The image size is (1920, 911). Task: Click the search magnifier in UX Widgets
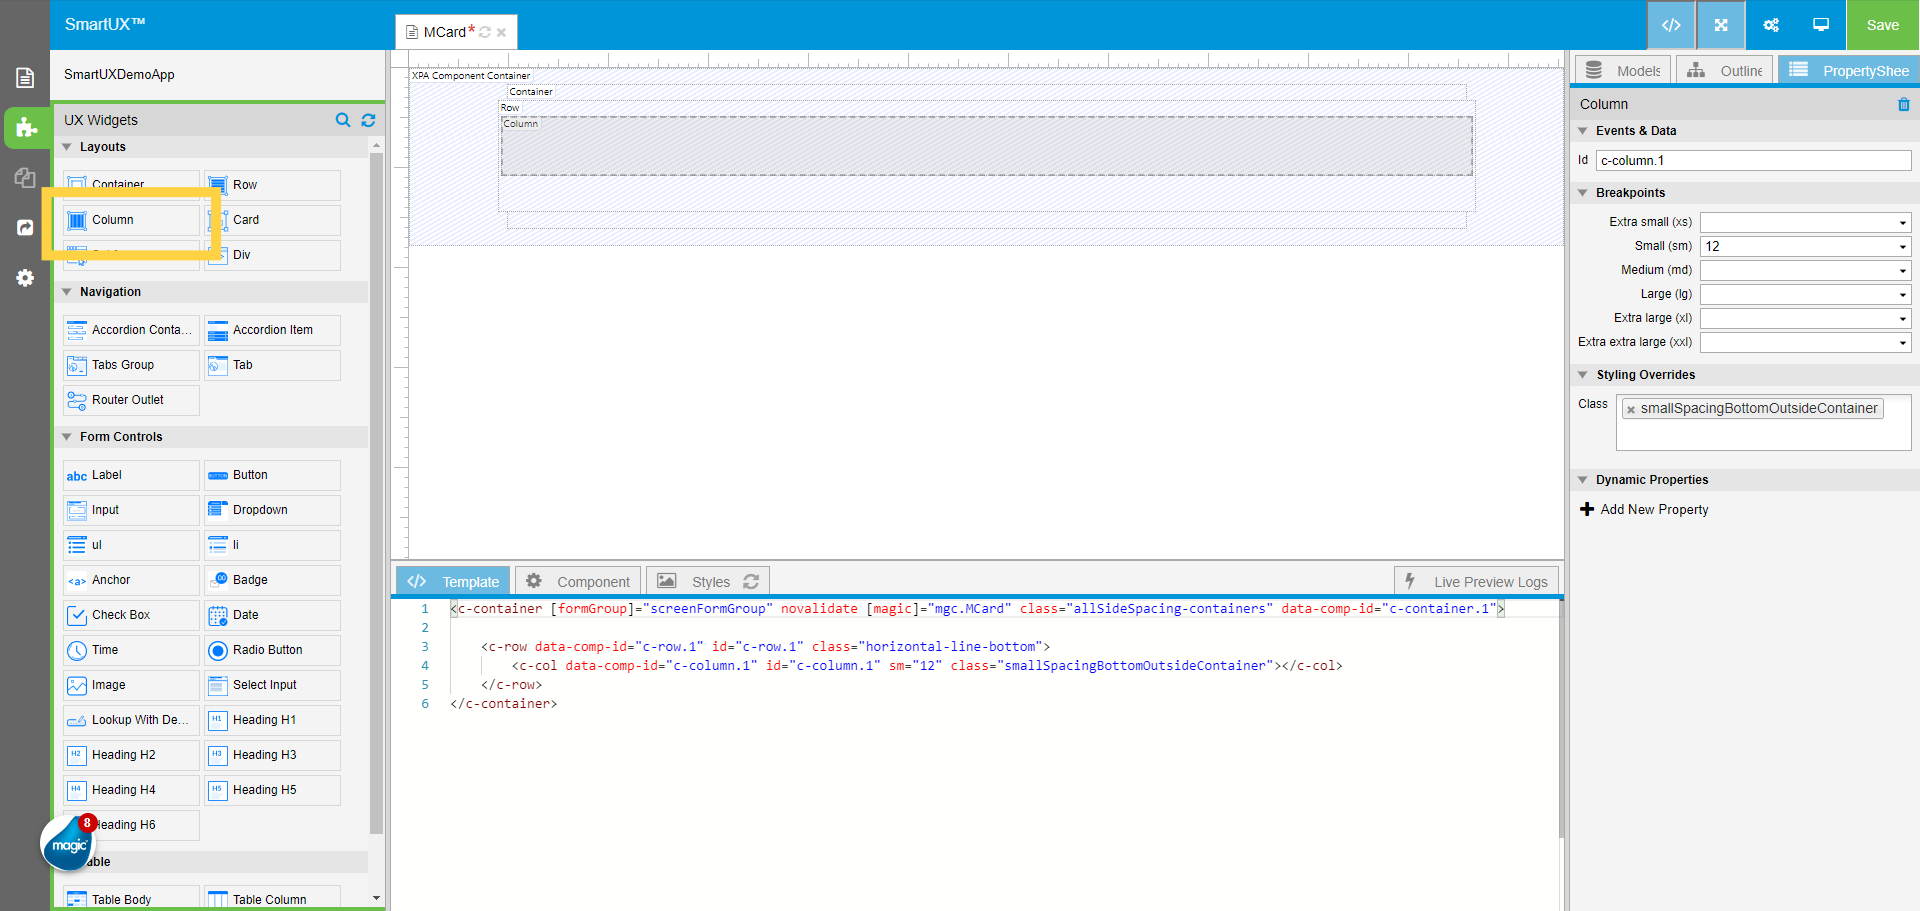point(343,120)
